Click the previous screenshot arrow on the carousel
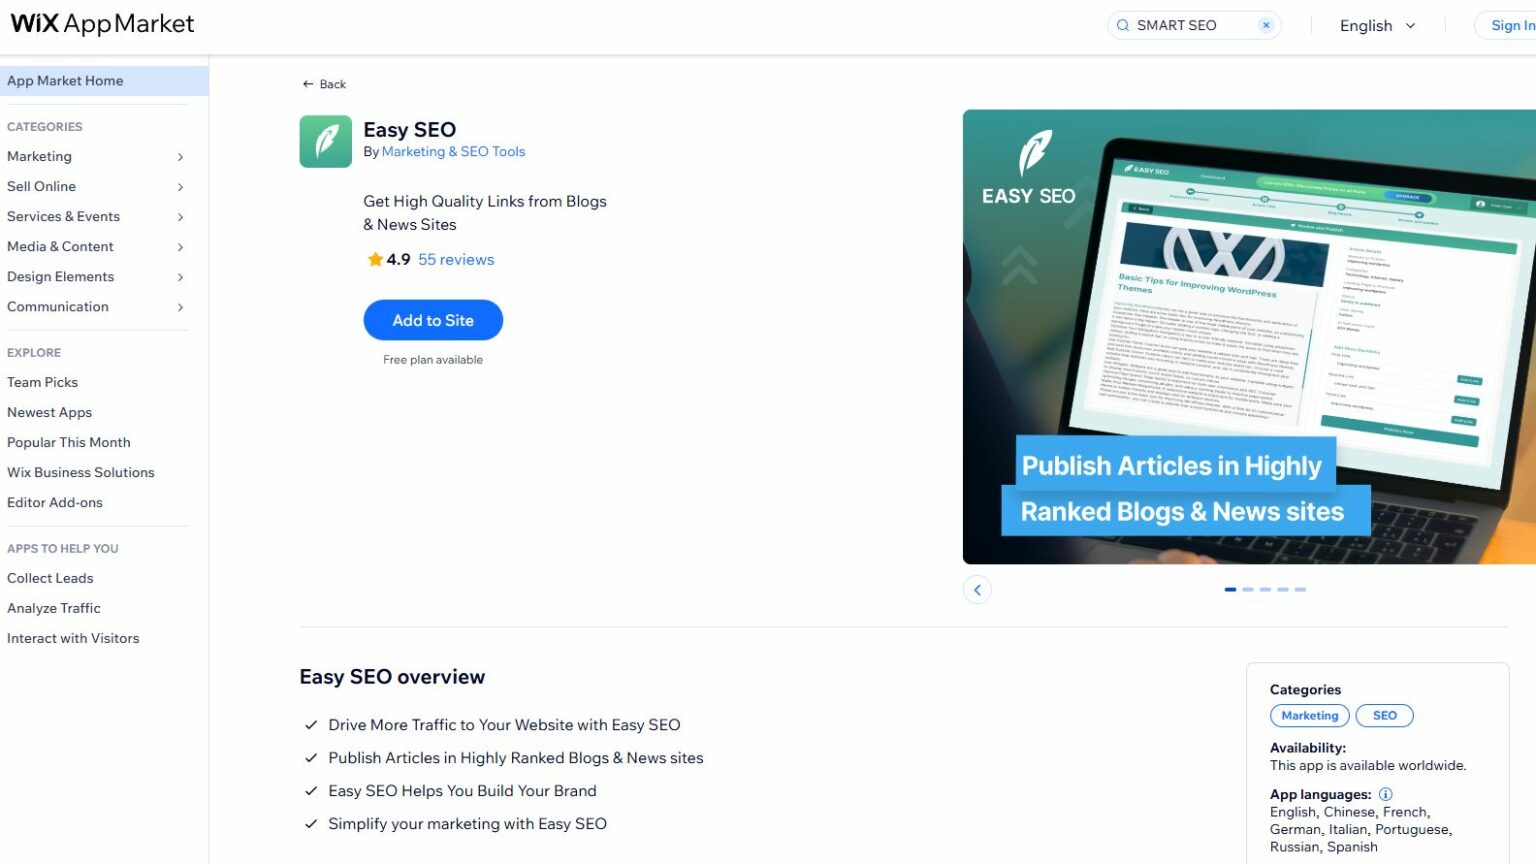 coord(977,589)
